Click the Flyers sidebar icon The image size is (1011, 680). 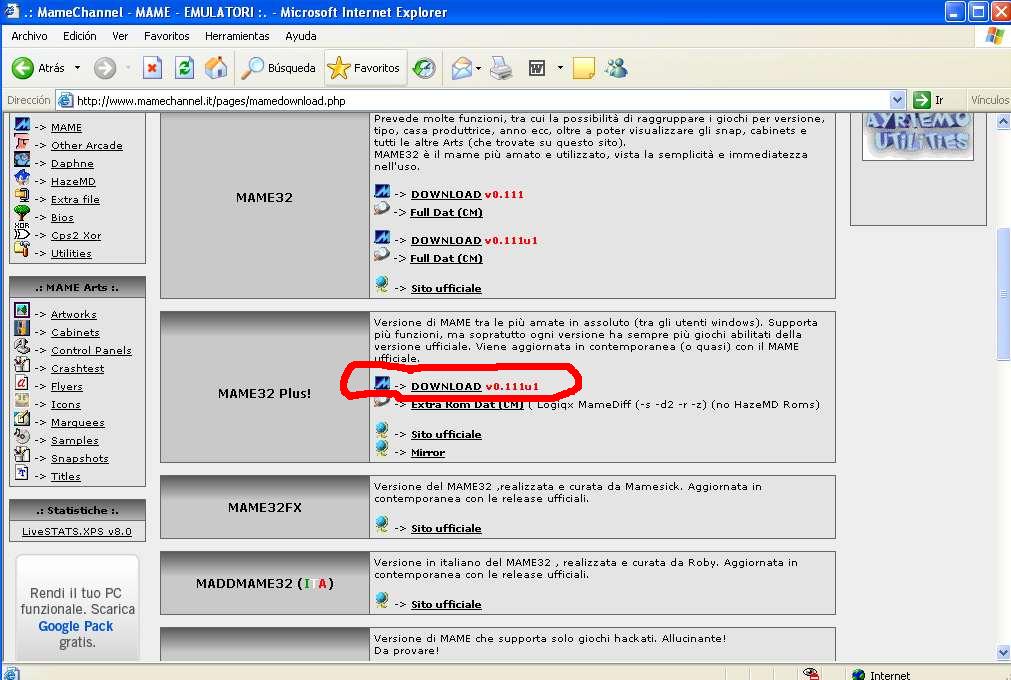coord(22,383)
